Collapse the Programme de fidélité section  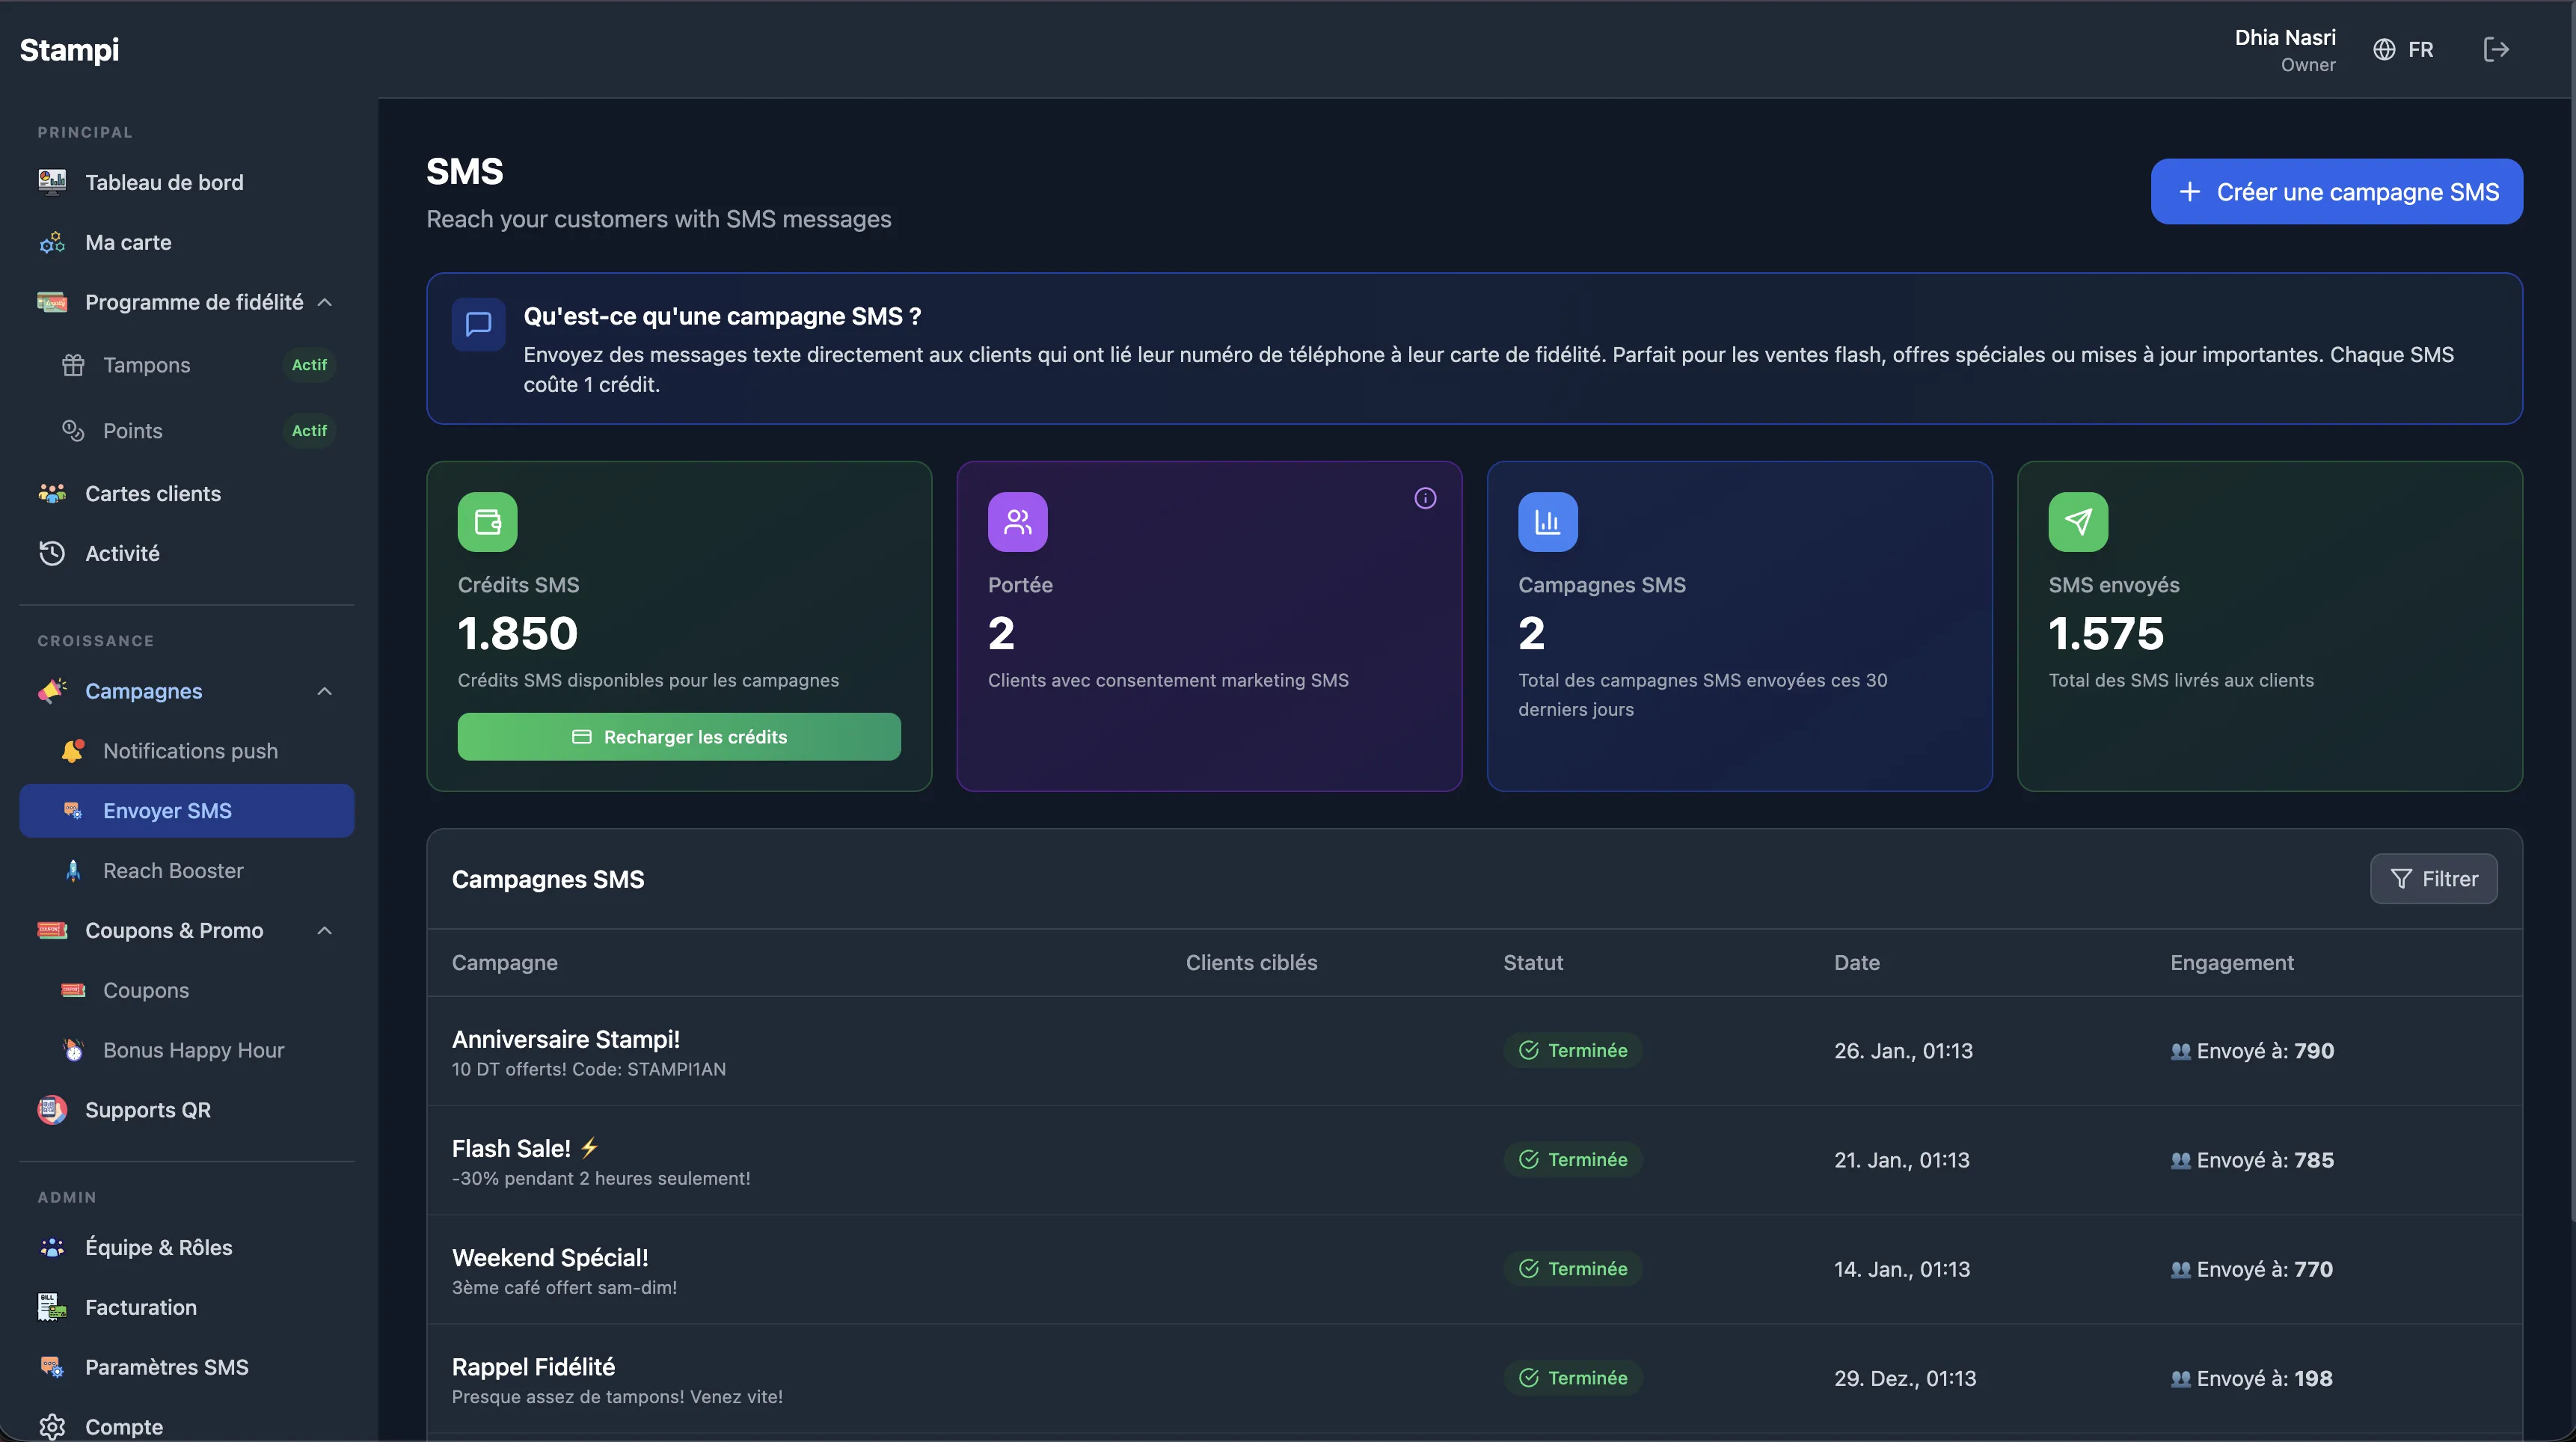coord(324,302)
